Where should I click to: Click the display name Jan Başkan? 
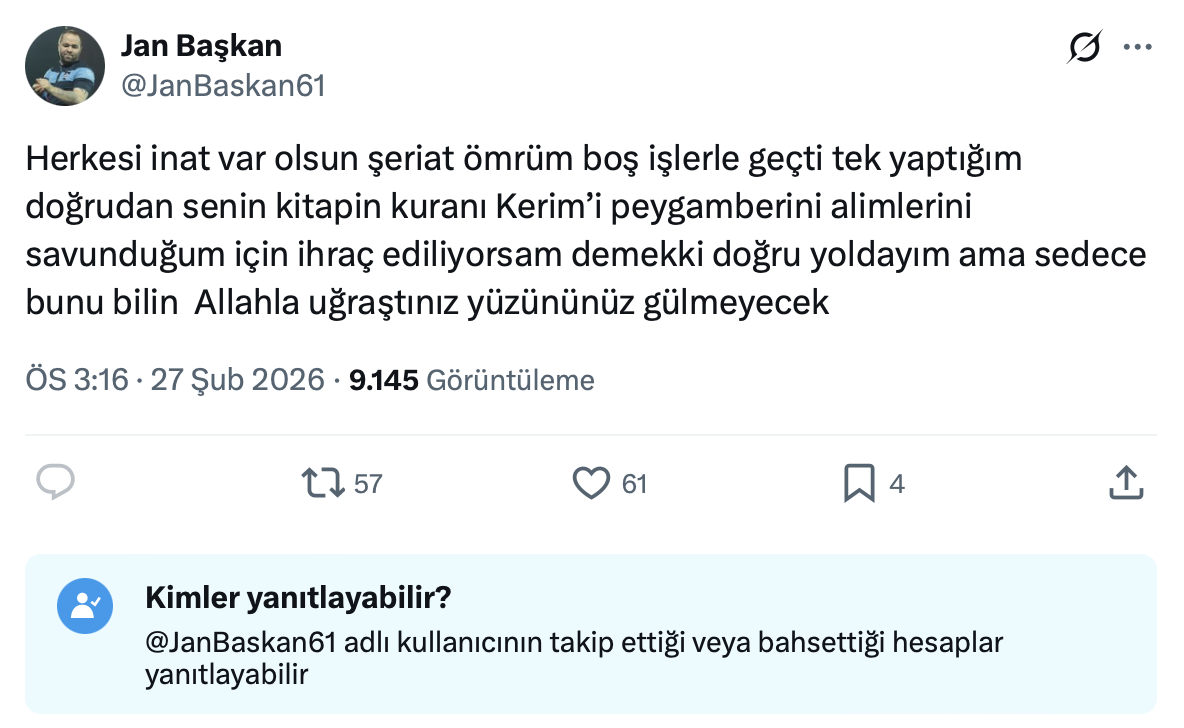click(x=201, y=46)
